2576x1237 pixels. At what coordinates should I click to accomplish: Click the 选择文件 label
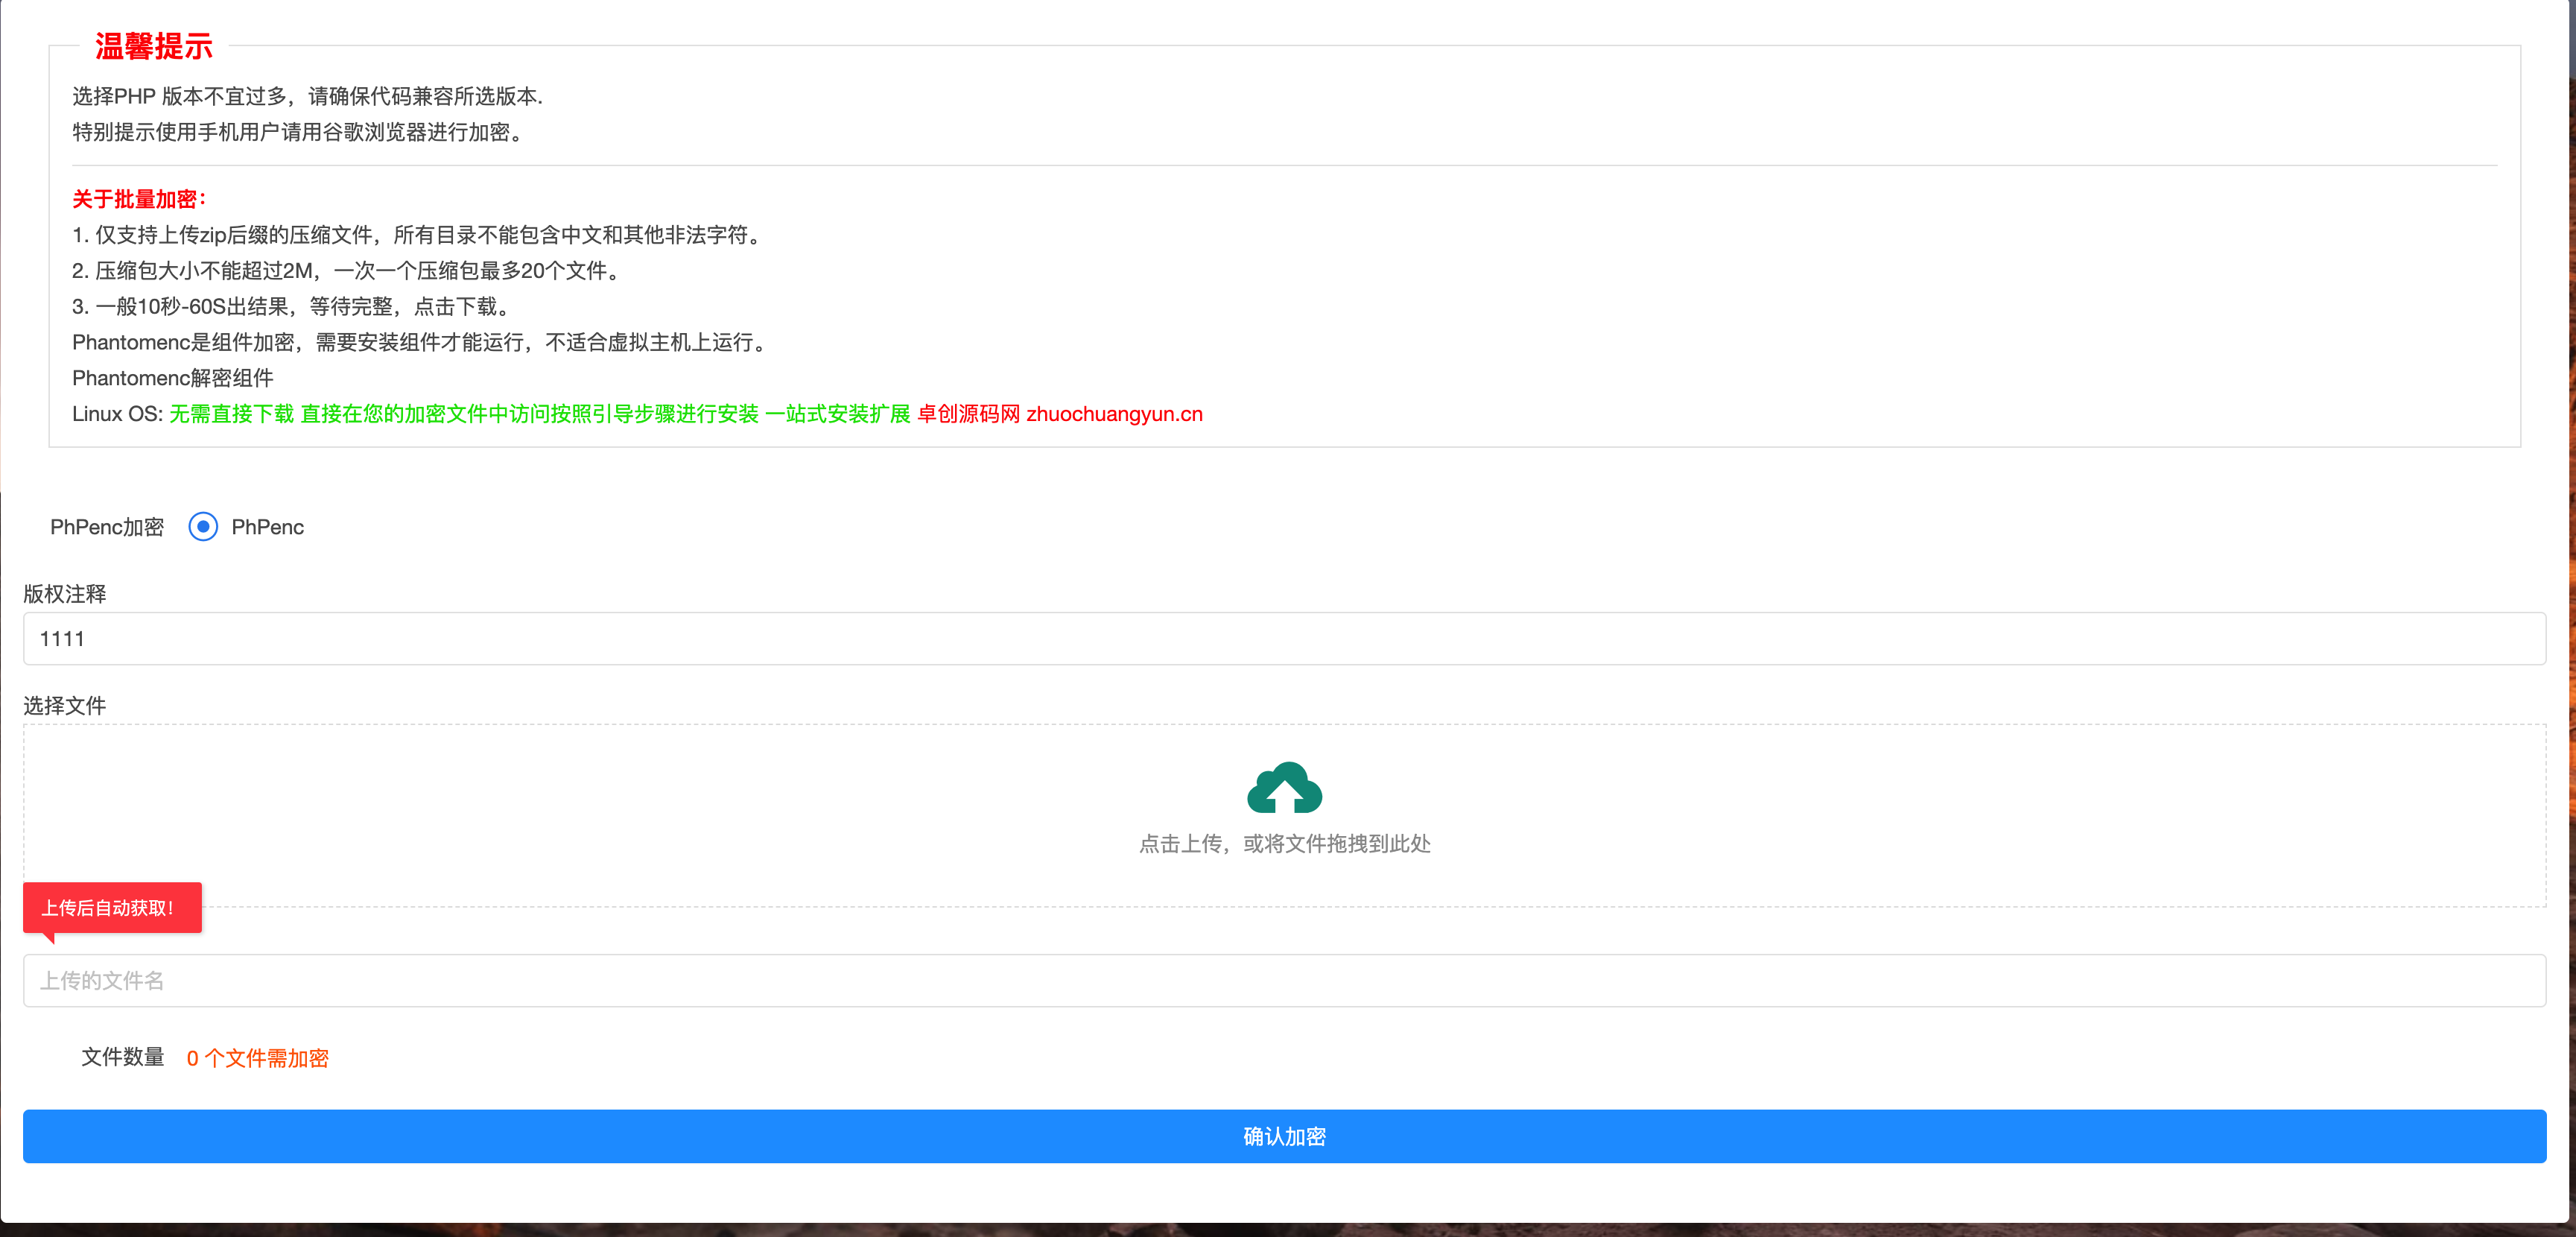[65, 706]
